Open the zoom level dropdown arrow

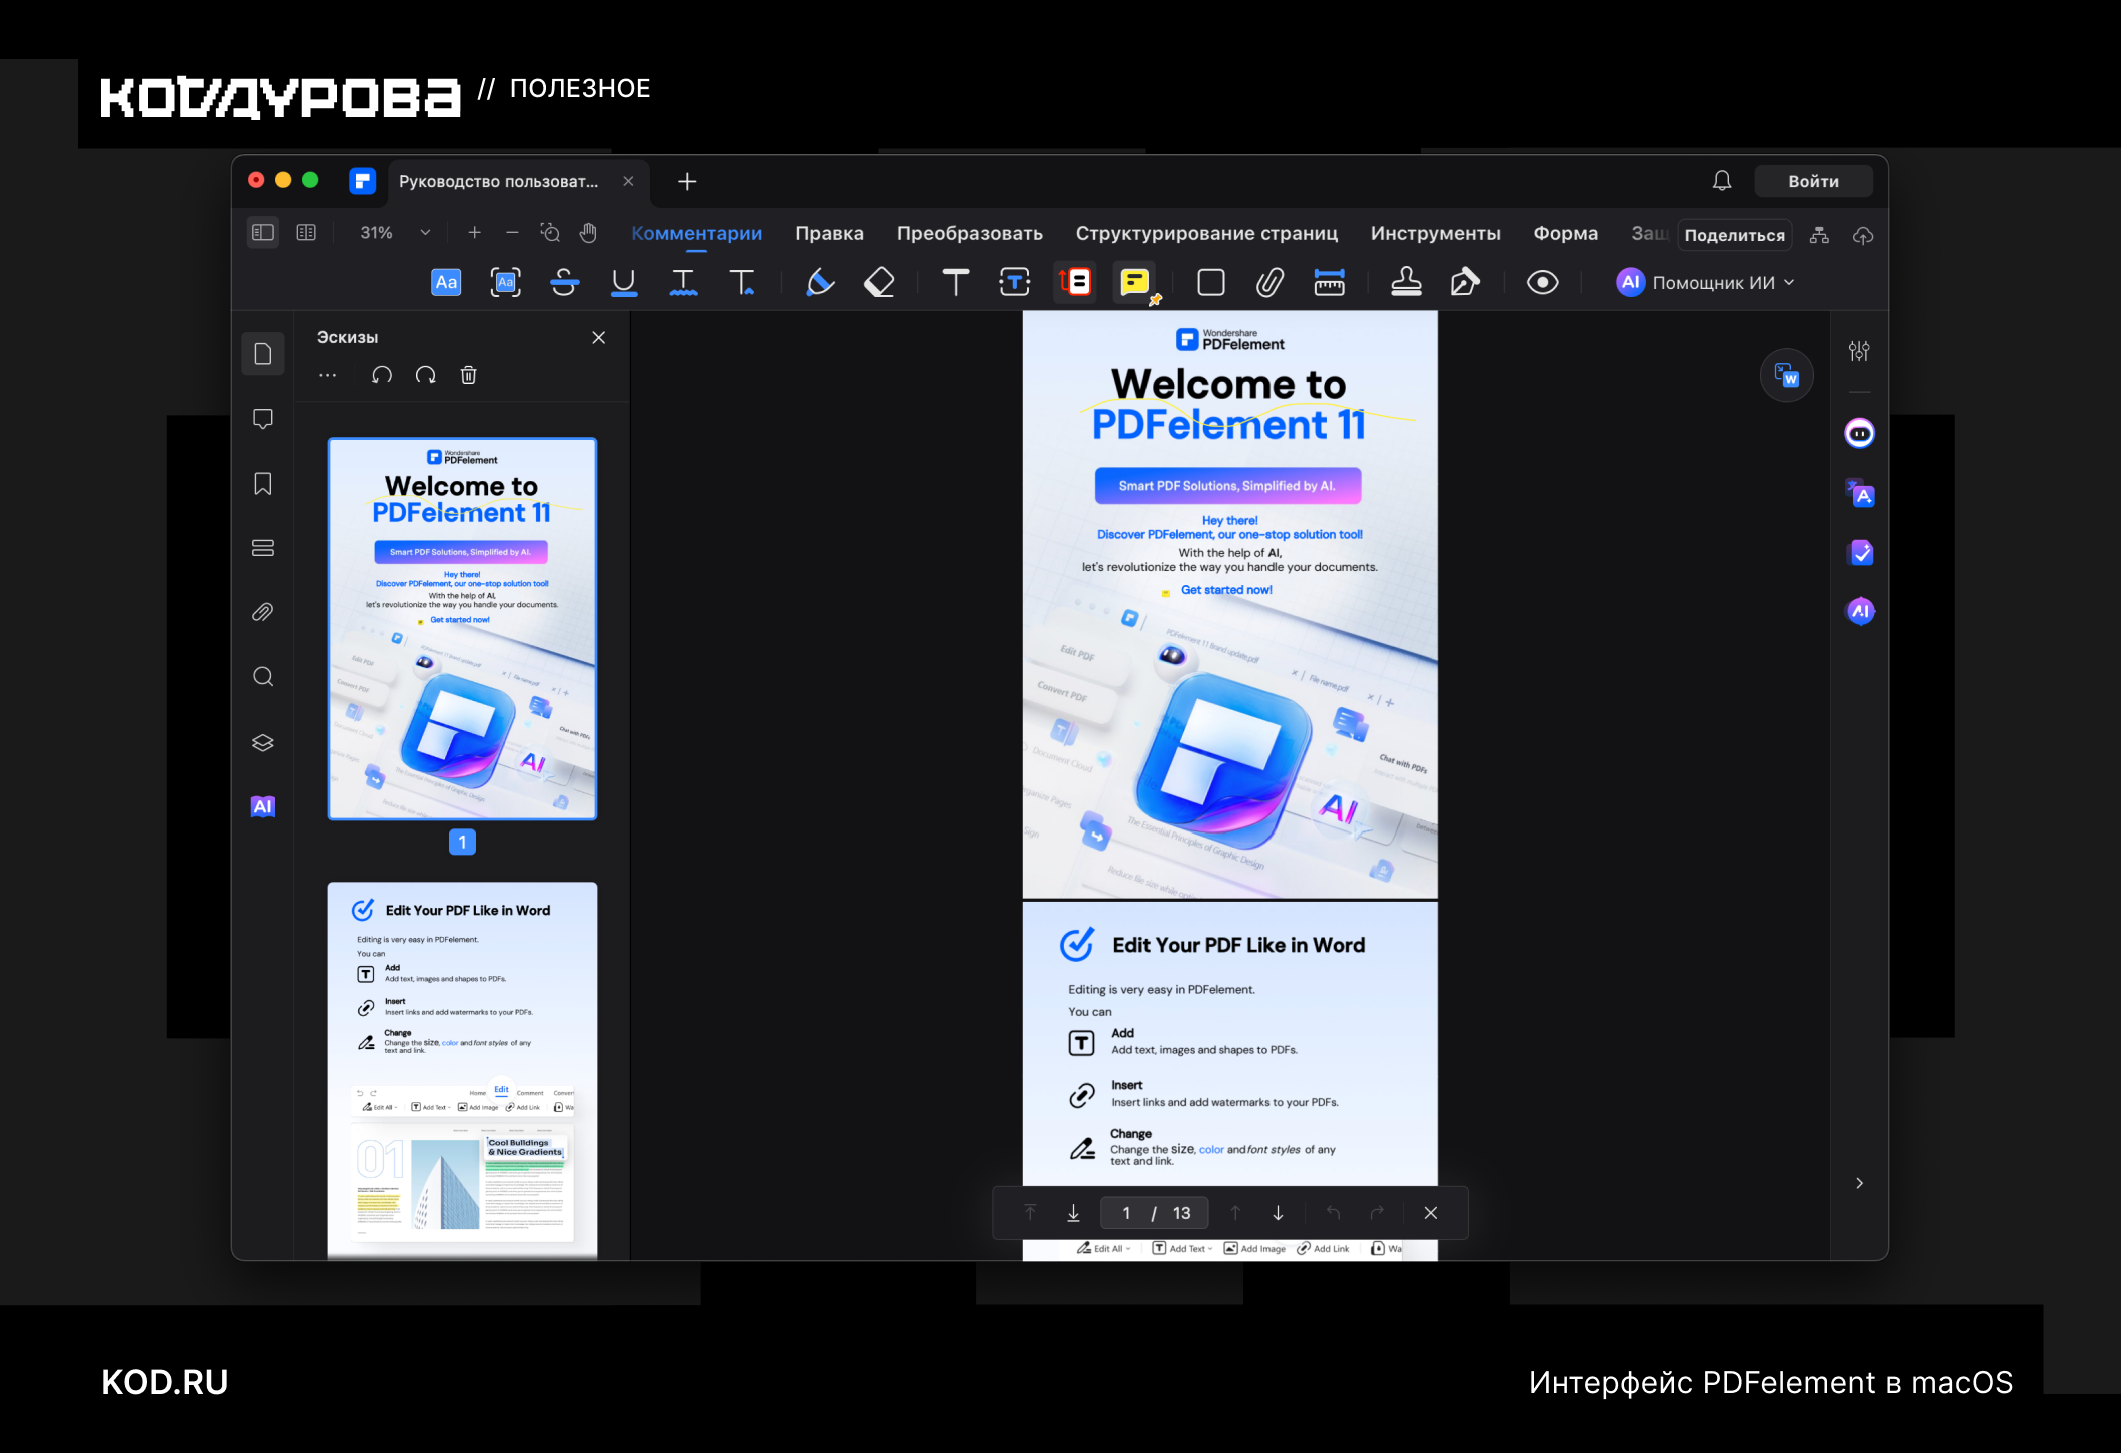point(425,233)
